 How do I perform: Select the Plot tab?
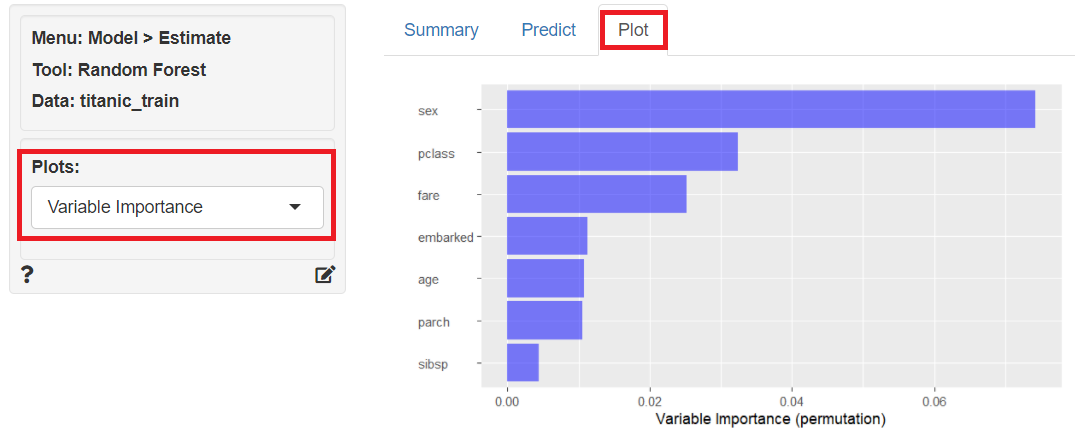pyautogui.click(x=633, y=30)
